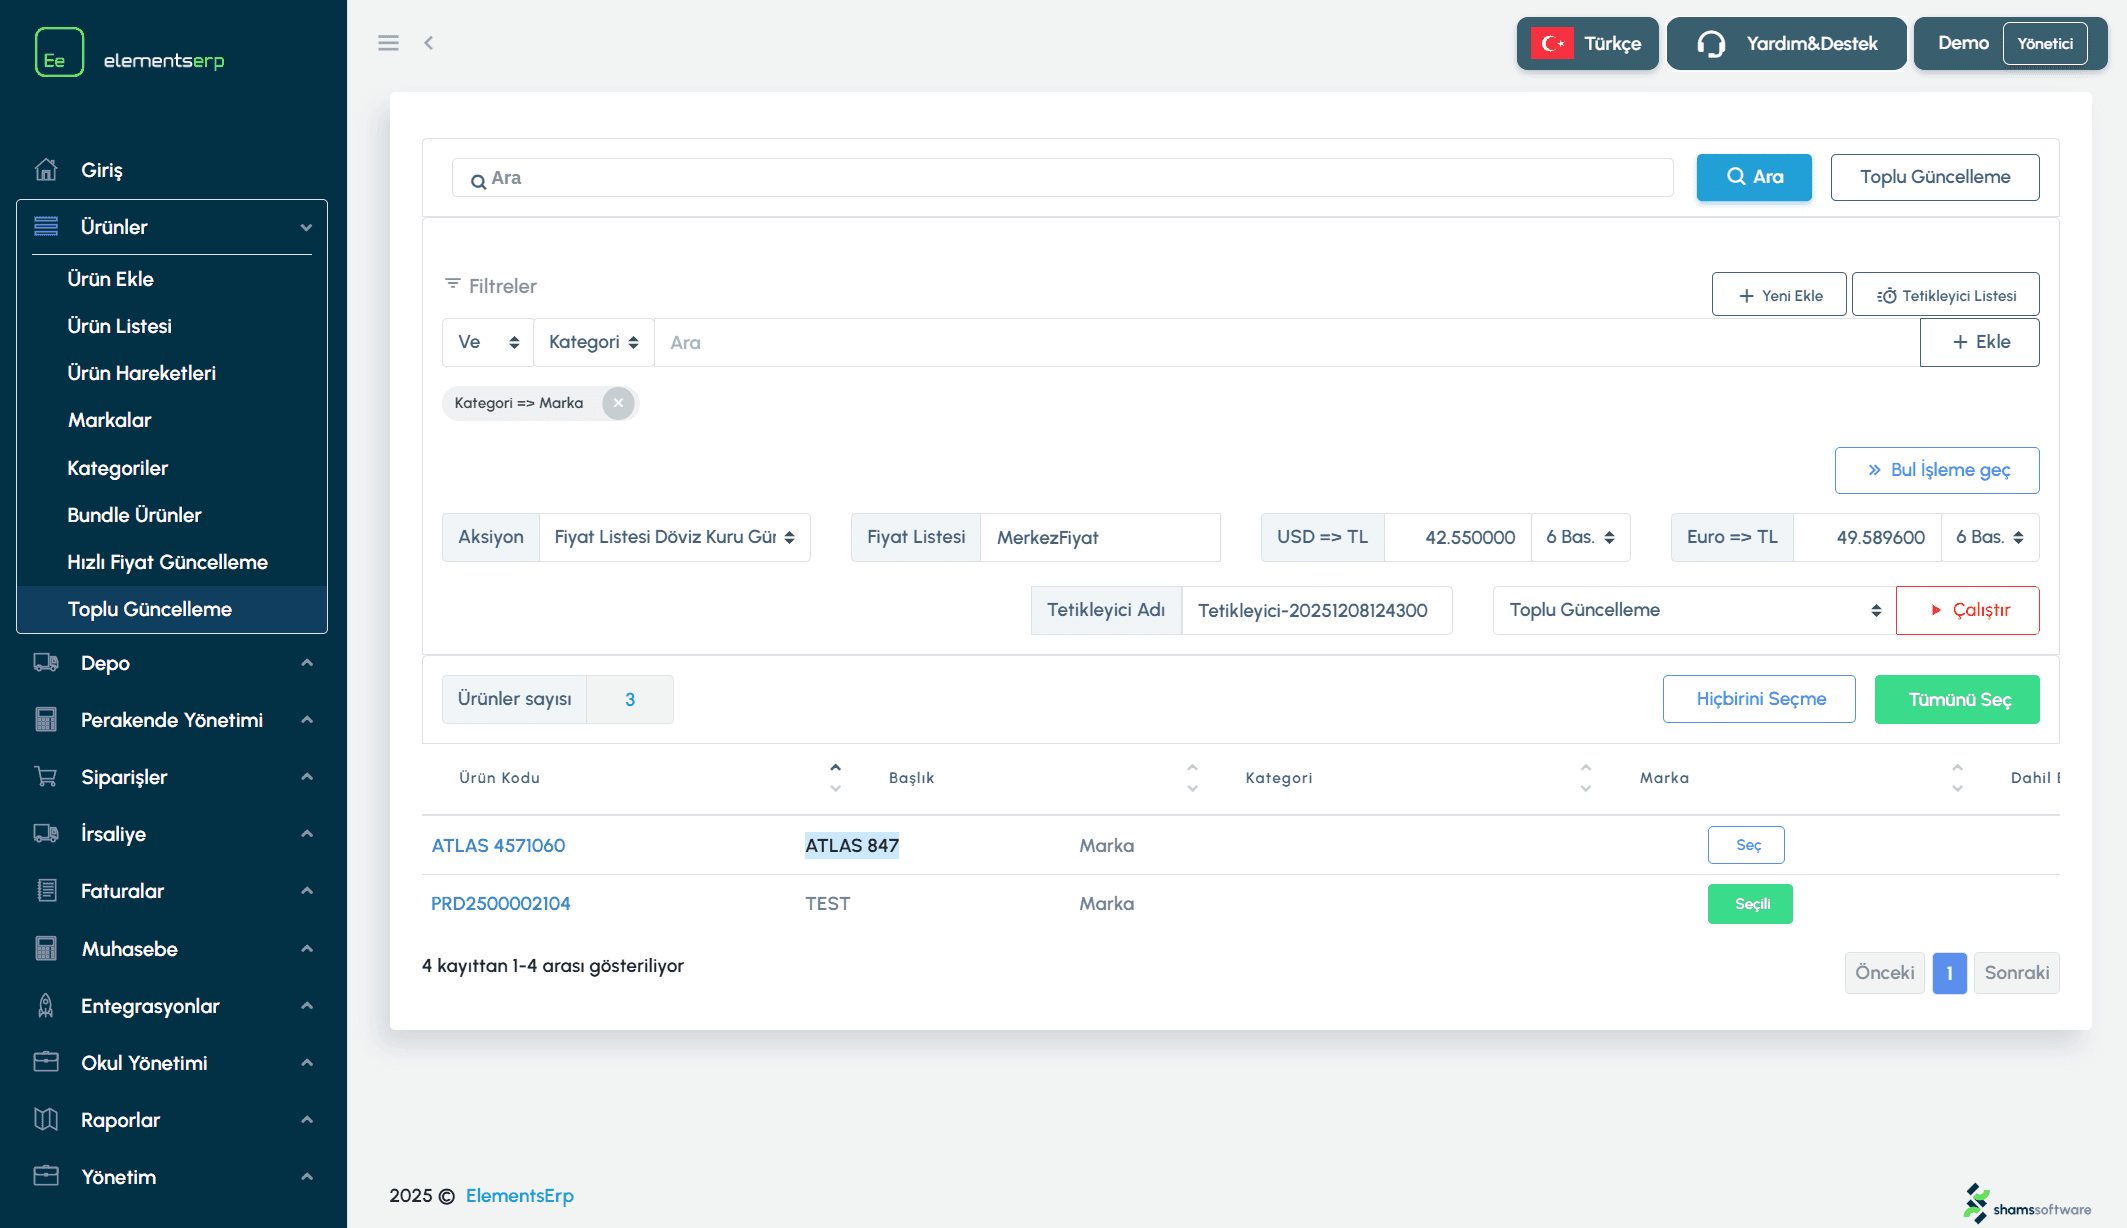Image resolution: width=2127 pixels, height=1228 pixels.
Task: Click the Siparişler cart icon
Action: point(46,777)
